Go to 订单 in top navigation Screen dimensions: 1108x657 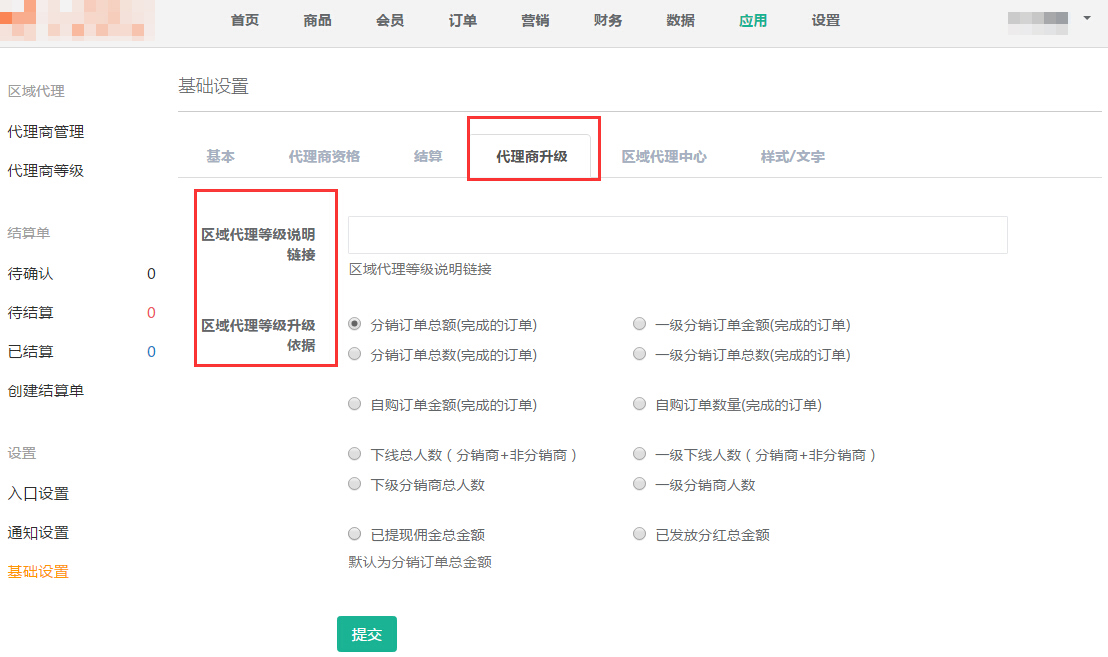coord(463,20)
